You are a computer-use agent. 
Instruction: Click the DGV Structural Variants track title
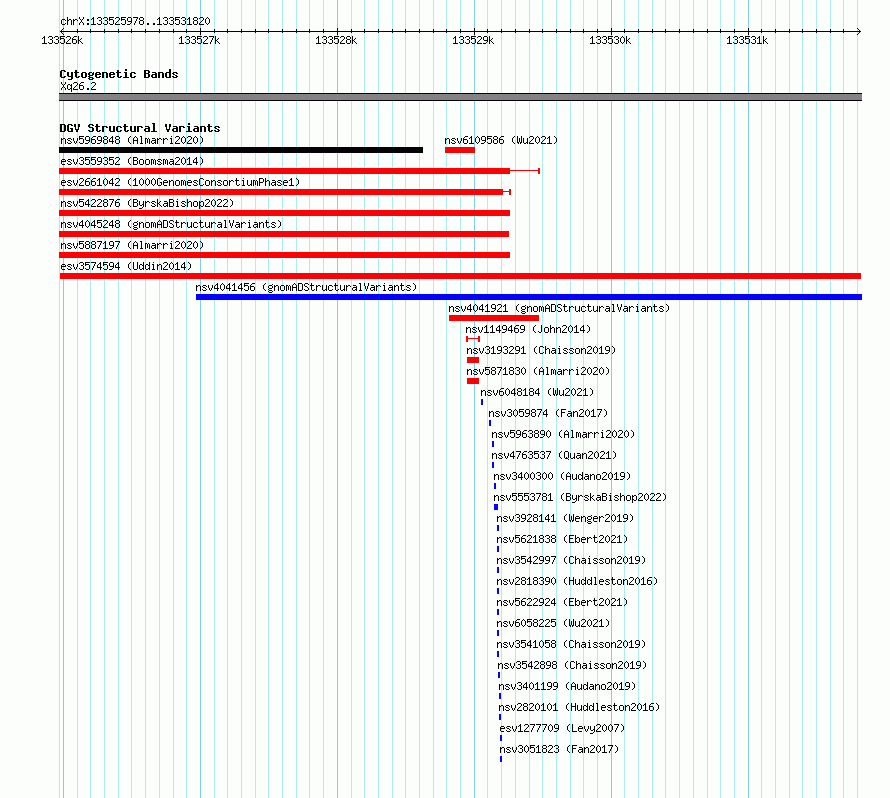point(140,128)
